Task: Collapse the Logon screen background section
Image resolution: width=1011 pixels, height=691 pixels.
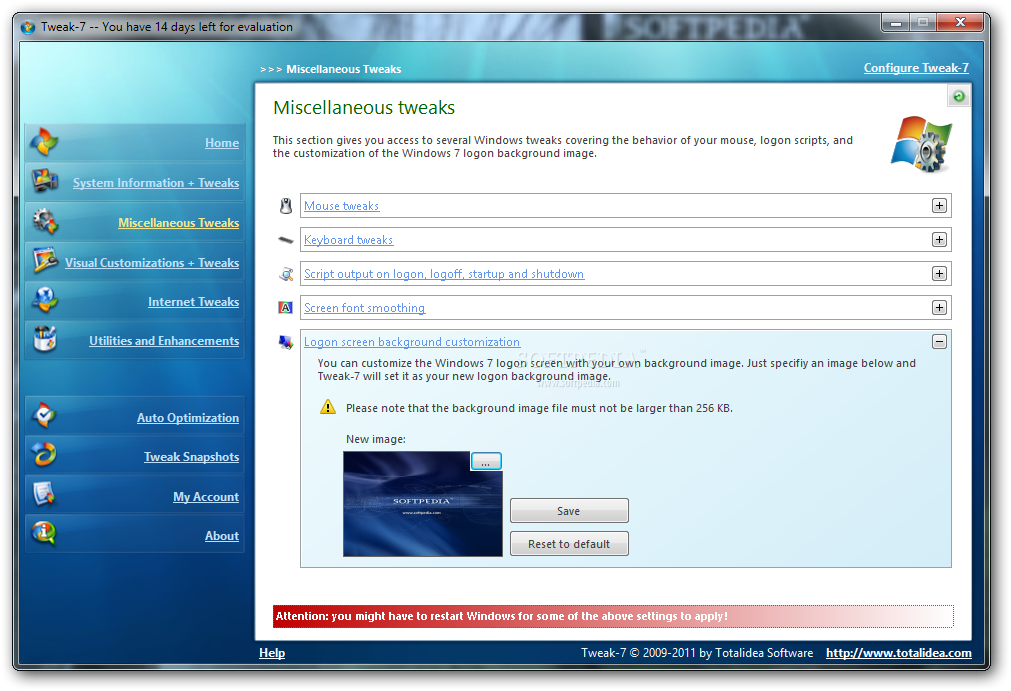Action: pos(939,342)
